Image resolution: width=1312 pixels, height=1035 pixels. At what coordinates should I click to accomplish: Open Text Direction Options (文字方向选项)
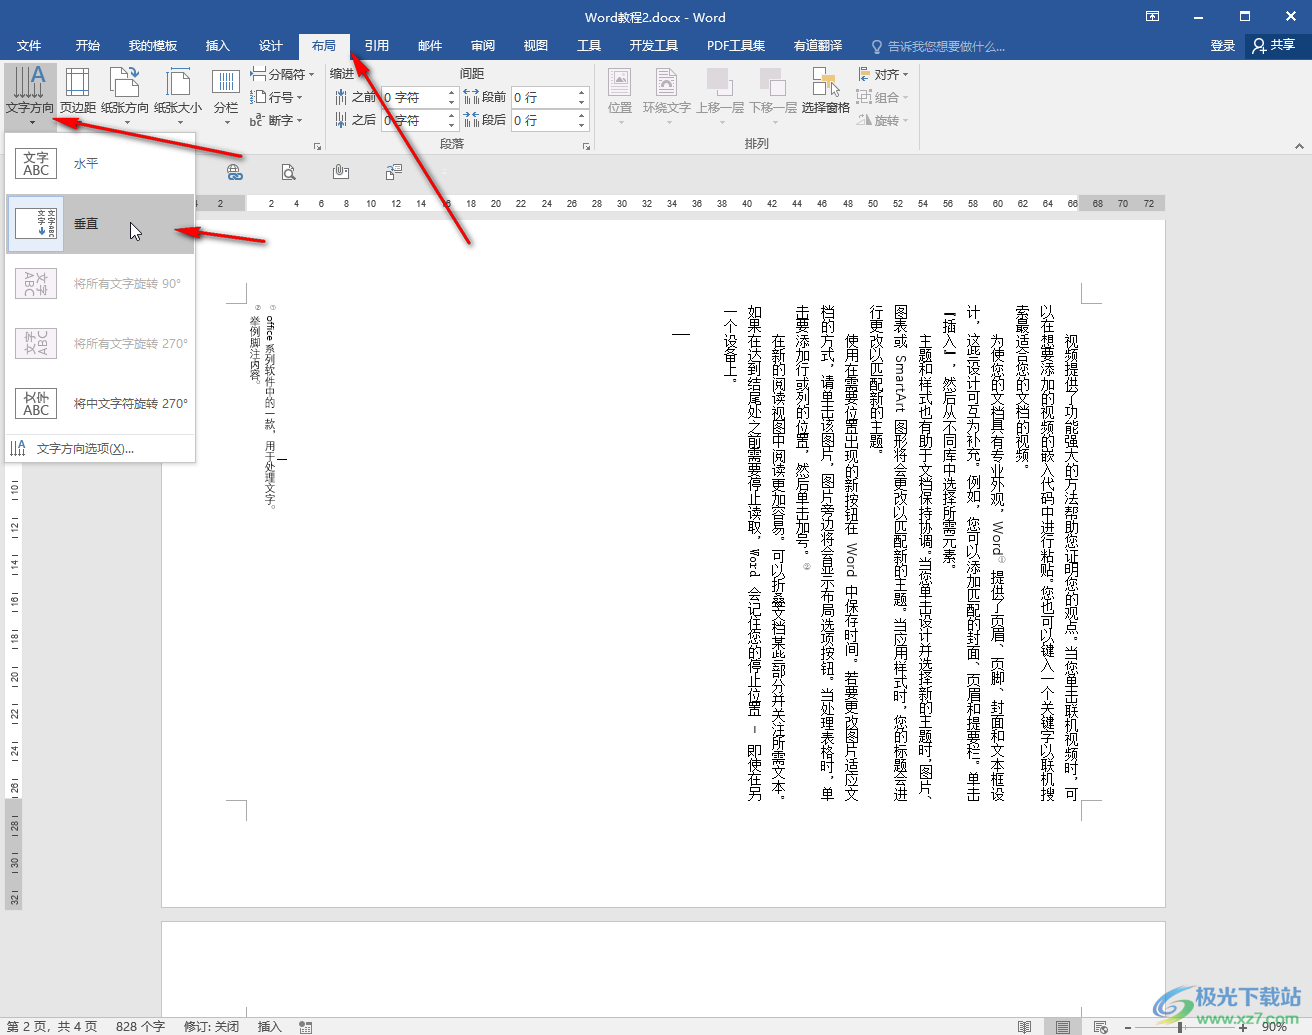(x=100, y=449)
